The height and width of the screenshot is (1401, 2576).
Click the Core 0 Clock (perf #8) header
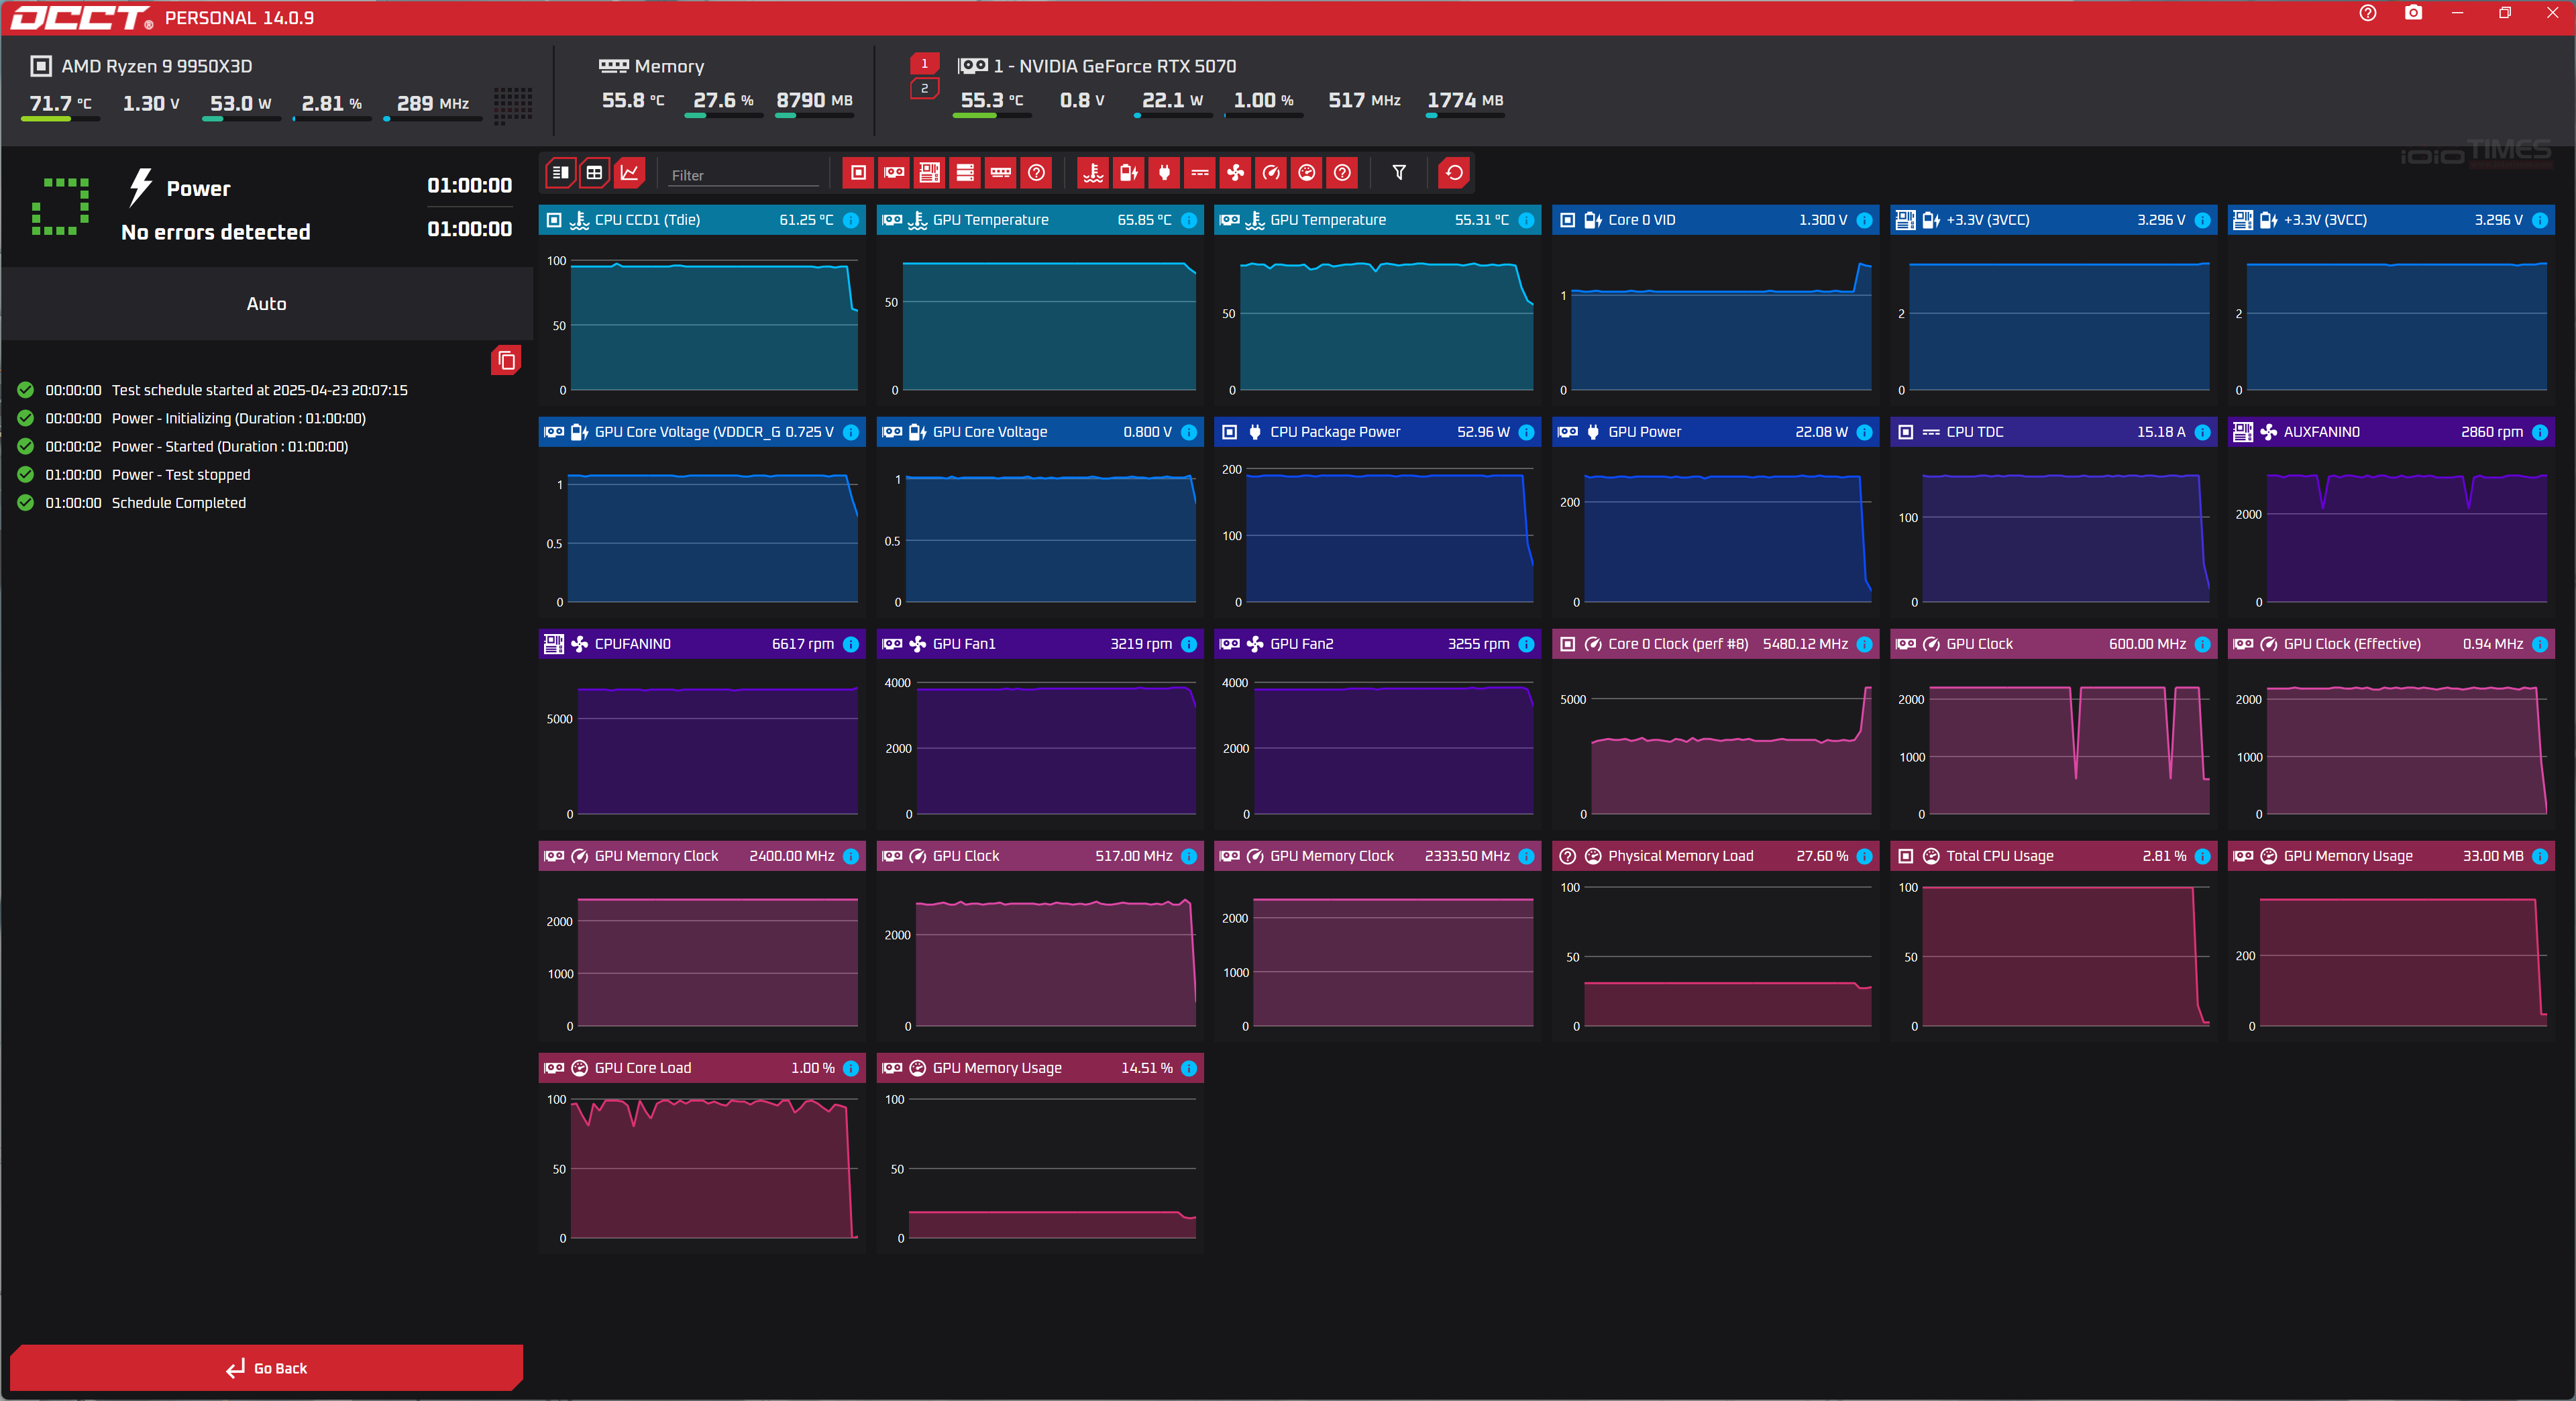click(x=1715, y=644)
